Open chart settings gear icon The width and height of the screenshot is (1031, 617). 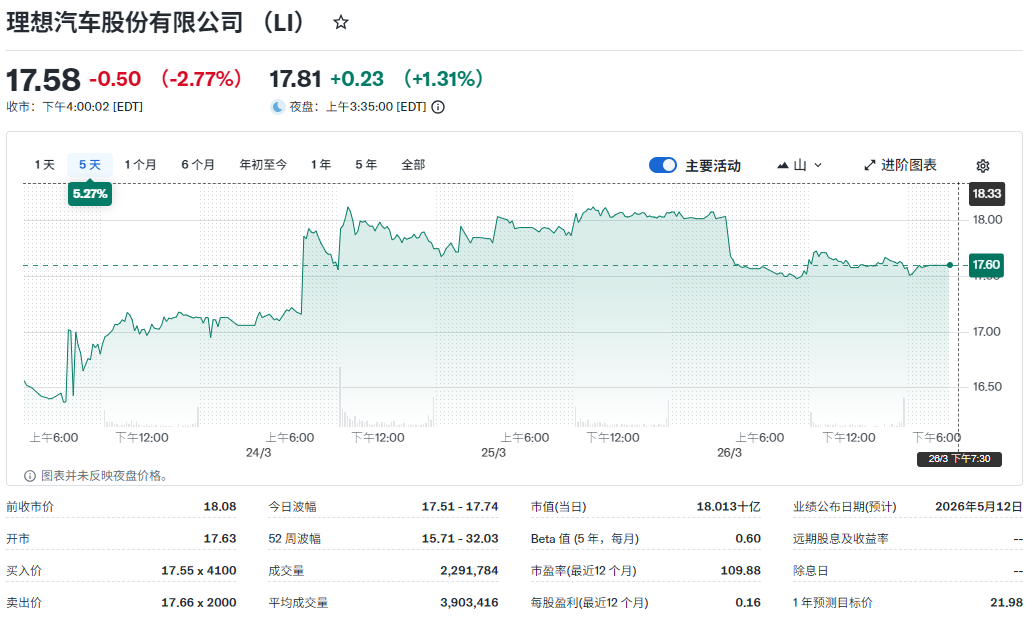[x=983, y=165]
